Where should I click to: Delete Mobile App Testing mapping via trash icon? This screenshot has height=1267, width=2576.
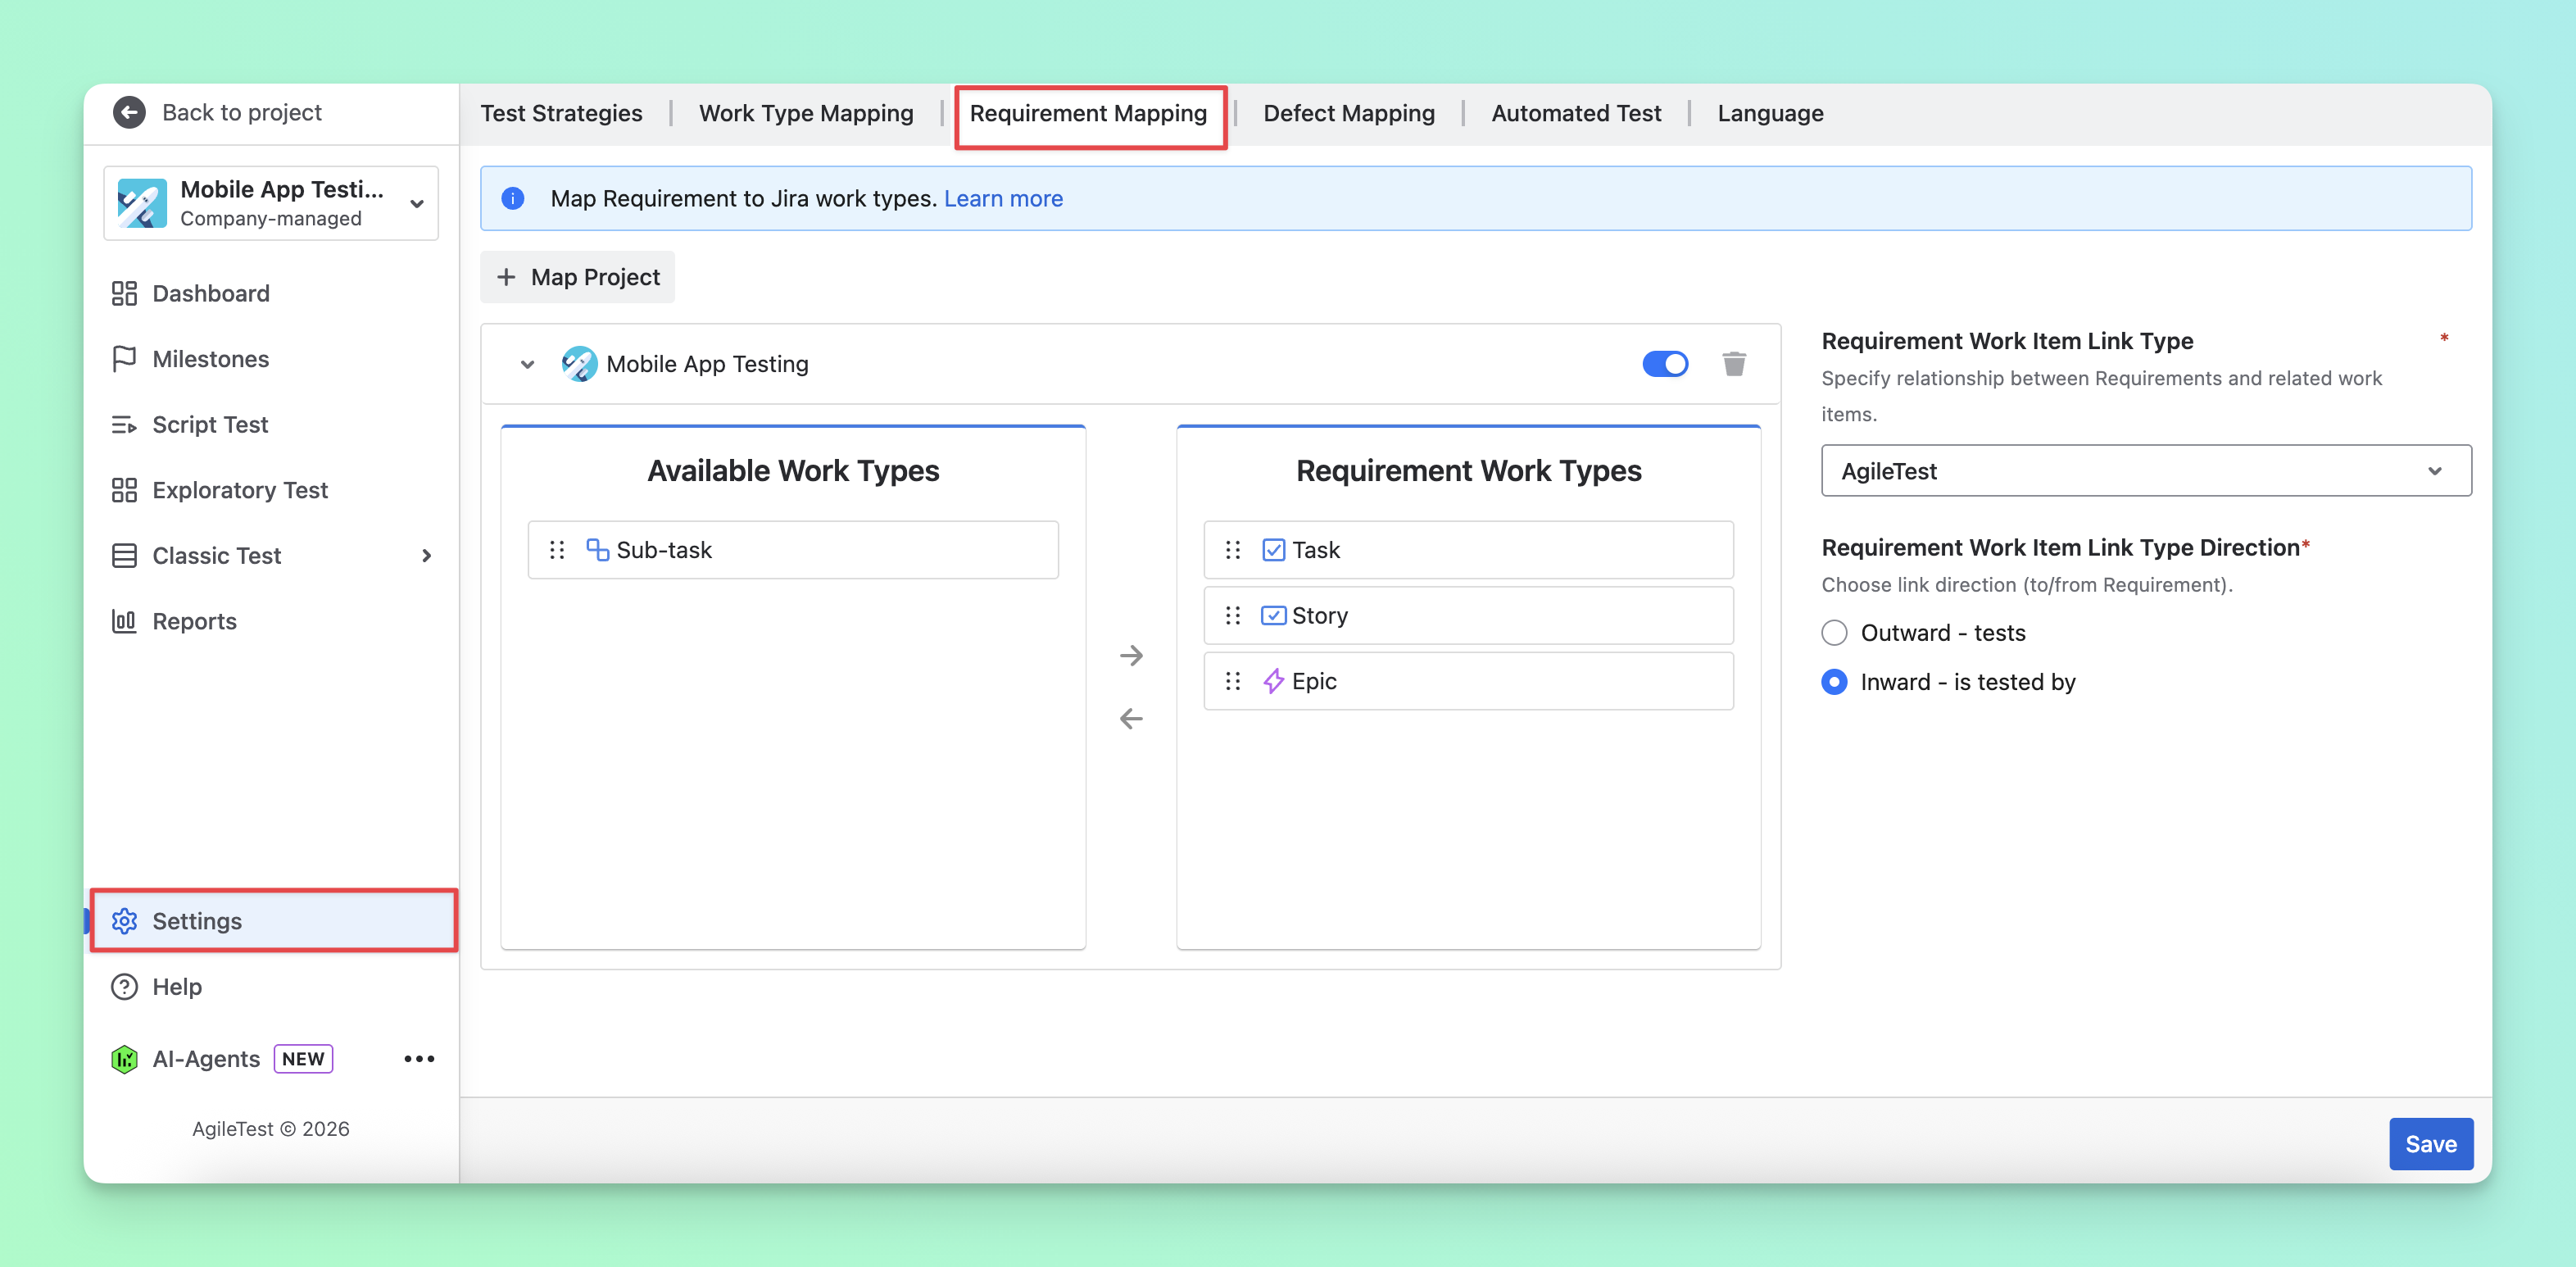click(1734, 364)
